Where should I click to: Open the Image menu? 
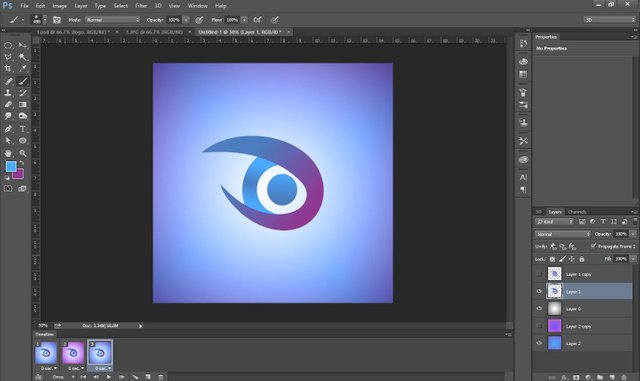60,6
